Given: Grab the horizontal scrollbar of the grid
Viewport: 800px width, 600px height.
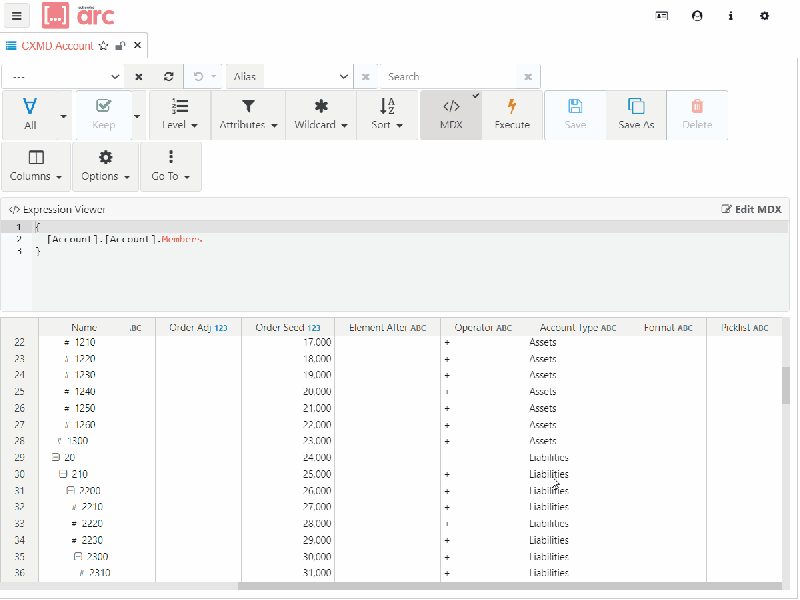Looking at the screenshot, I should pos(509,586).
